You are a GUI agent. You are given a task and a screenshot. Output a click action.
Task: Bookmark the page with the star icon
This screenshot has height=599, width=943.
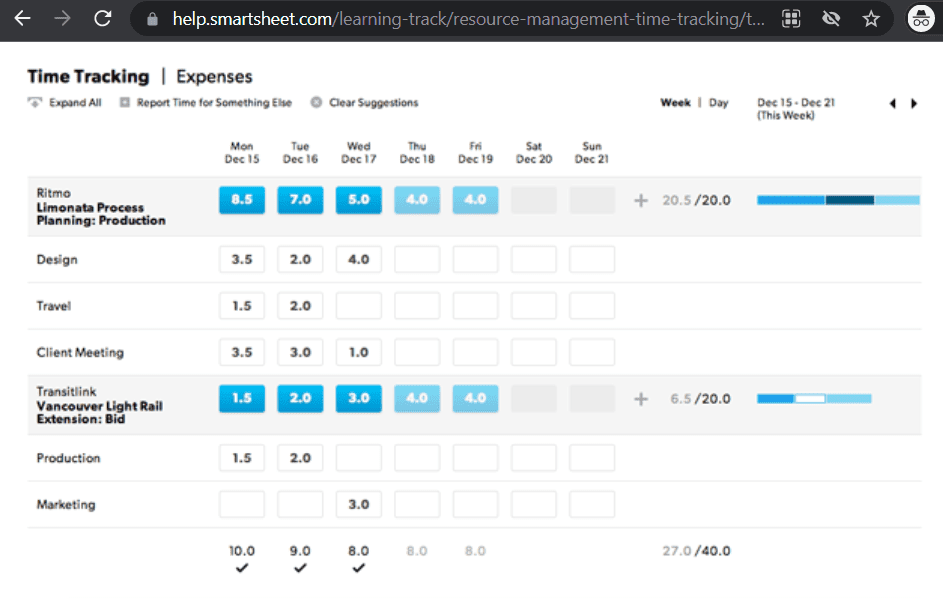coord(871,18)
